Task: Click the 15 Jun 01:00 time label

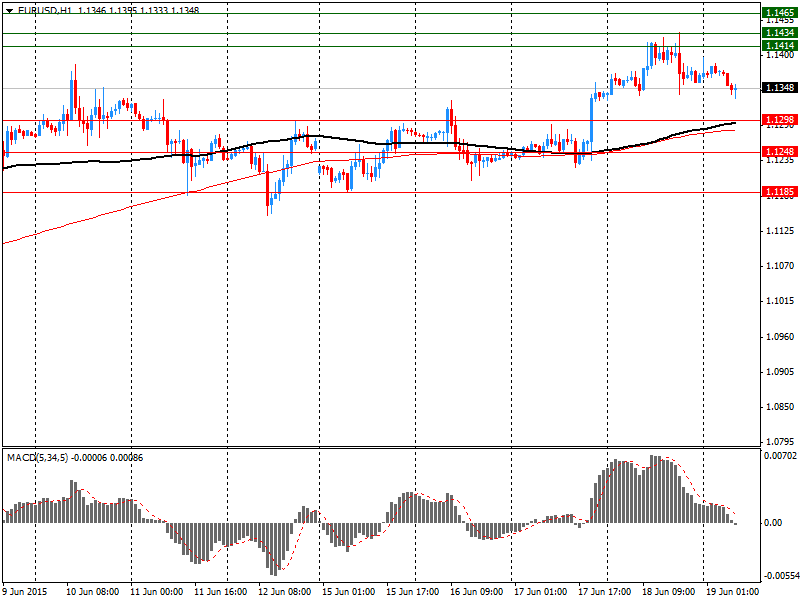Action: click(348, 592)
